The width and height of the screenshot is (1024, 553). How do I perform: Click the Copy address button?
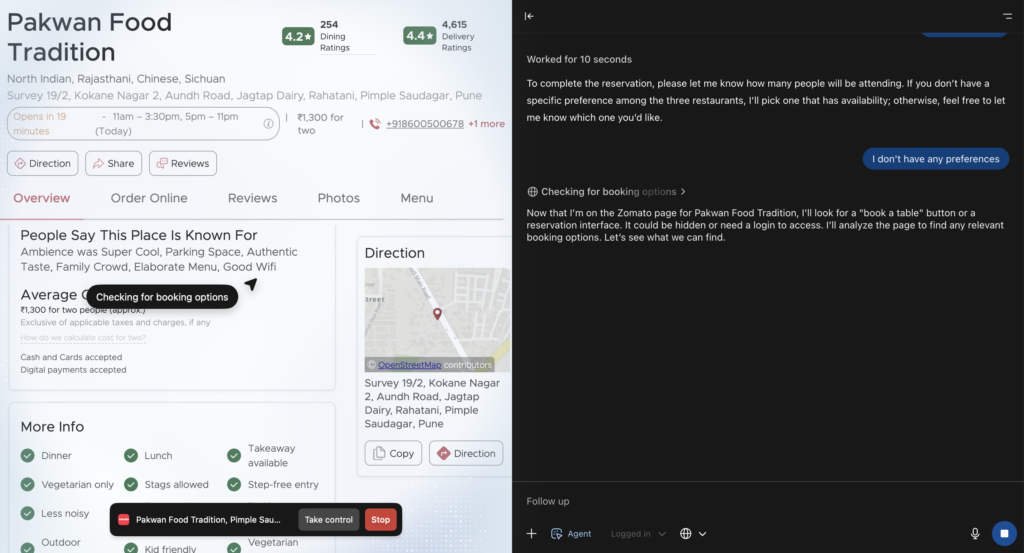pyautogui.click(x=393, y=453)
